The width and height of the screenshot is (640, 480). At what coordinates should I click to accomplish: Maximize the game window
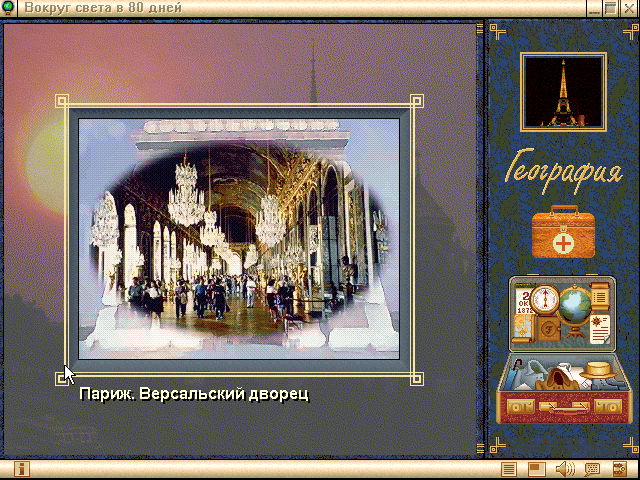[x=611, y=8]
